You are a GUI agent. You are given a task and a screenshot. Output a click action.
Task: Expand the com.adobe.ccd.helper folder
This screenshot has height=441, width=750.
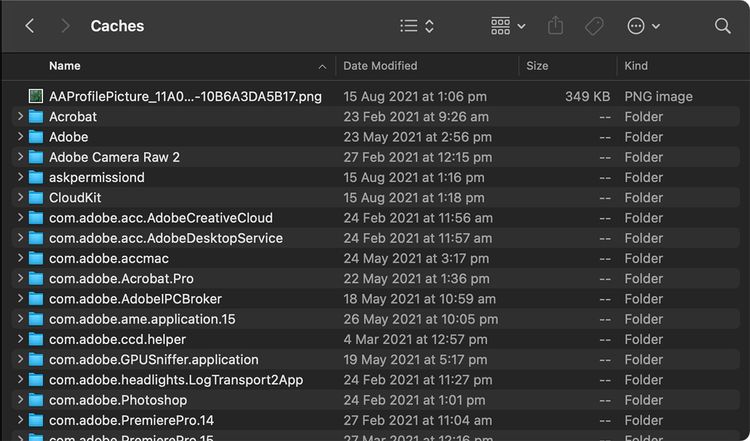[20, 339]
